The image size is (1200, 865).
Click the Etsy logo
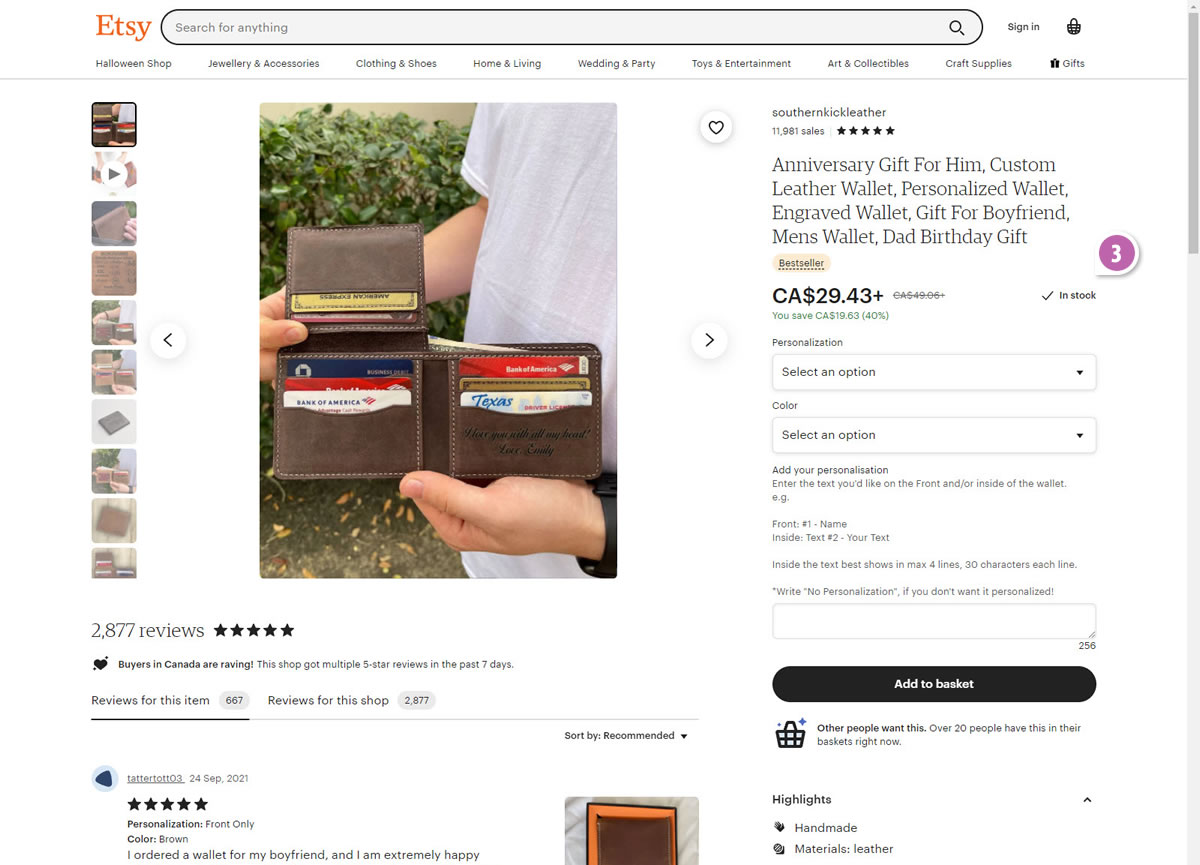[123, 27]
